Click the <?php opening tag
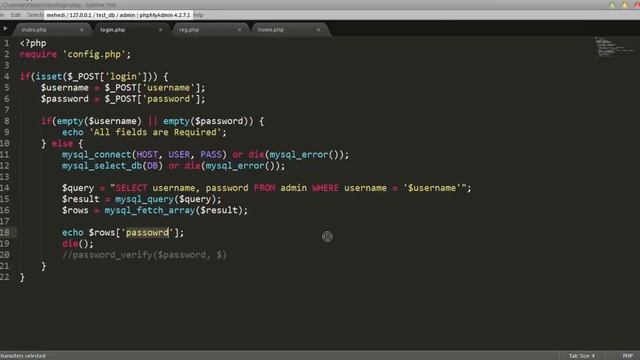Viewport: 640px width, 360px height. [x=33, y=43]
